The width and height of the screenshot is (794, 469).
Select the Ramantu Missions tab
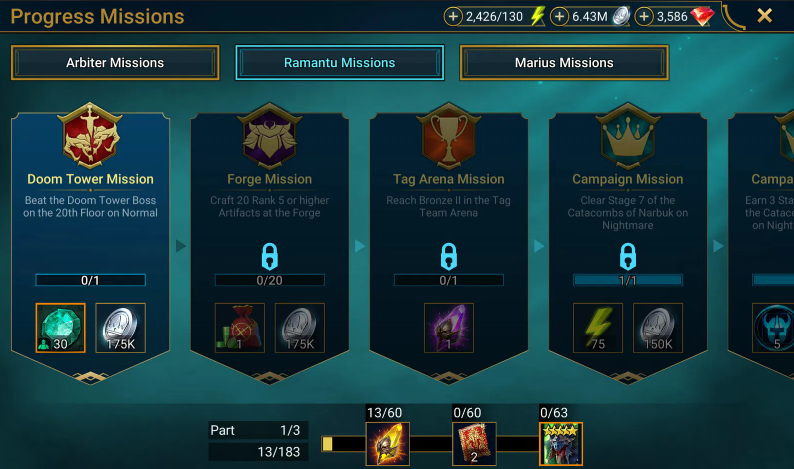[x=340, y=63]
